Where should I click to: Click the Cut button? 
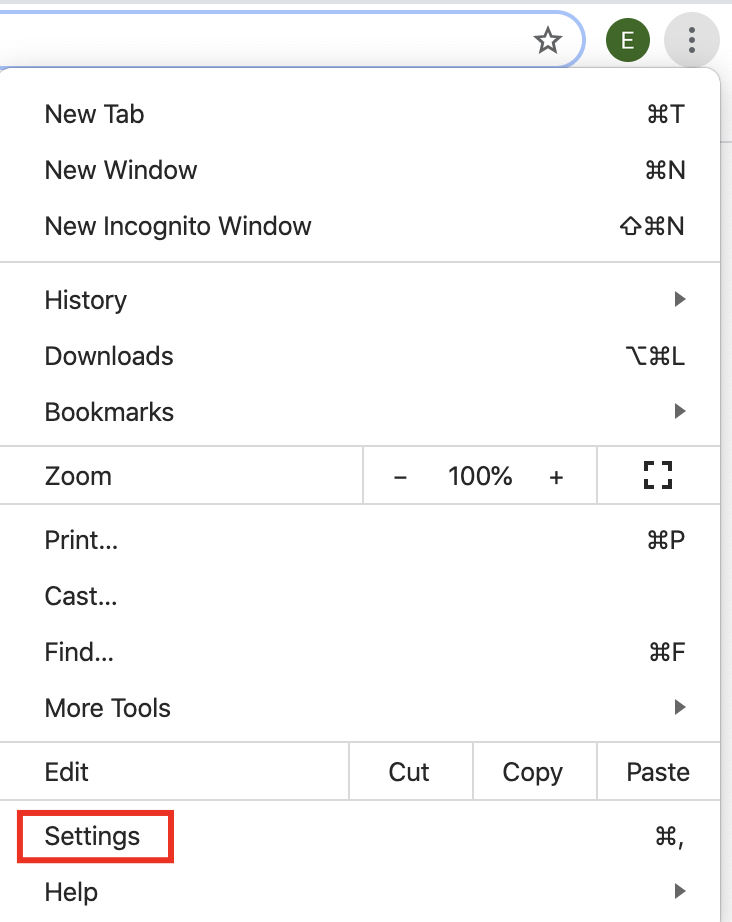[x=409, y=772]
